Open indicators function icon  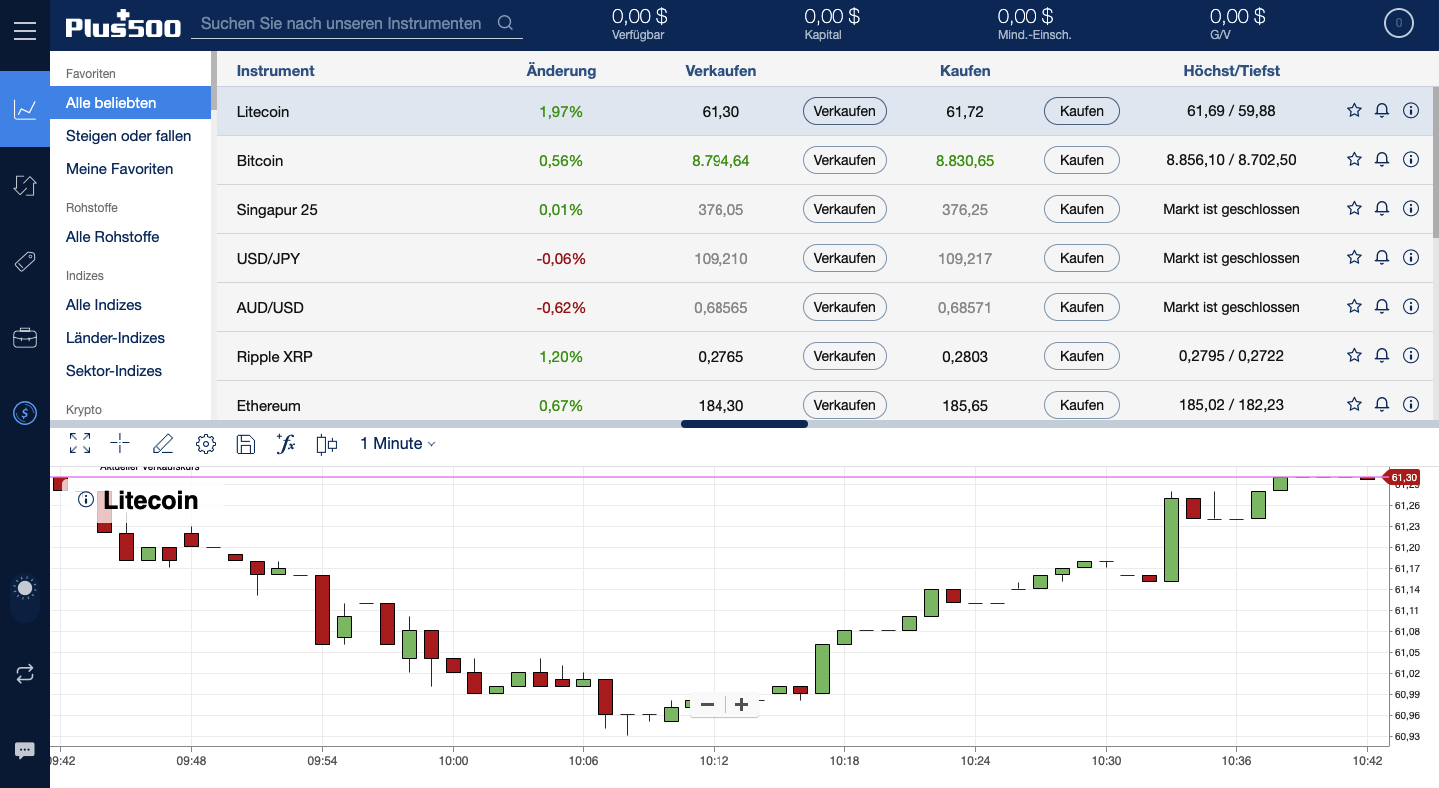coord(286,444)
